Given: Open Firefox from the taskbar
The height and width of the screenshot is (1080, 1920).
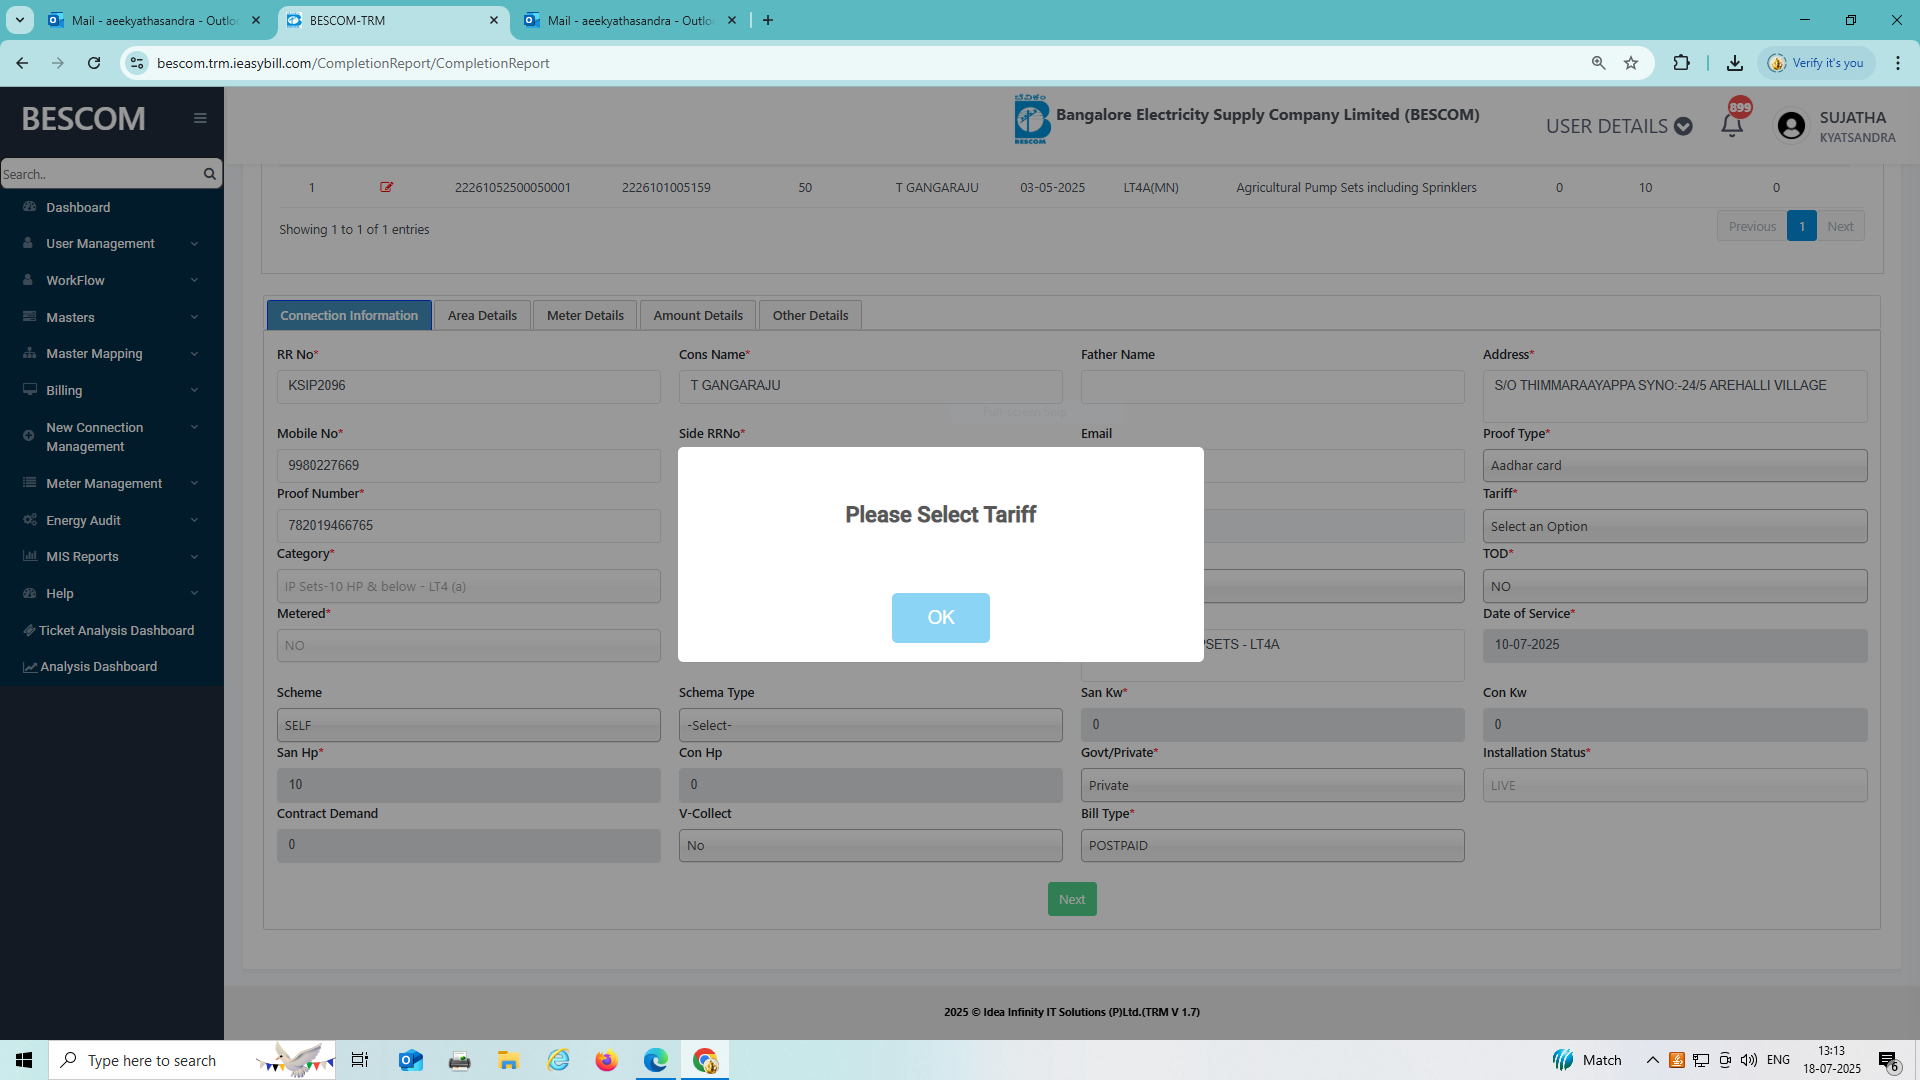Looking at the screenshot, I should pos(606,1060).
